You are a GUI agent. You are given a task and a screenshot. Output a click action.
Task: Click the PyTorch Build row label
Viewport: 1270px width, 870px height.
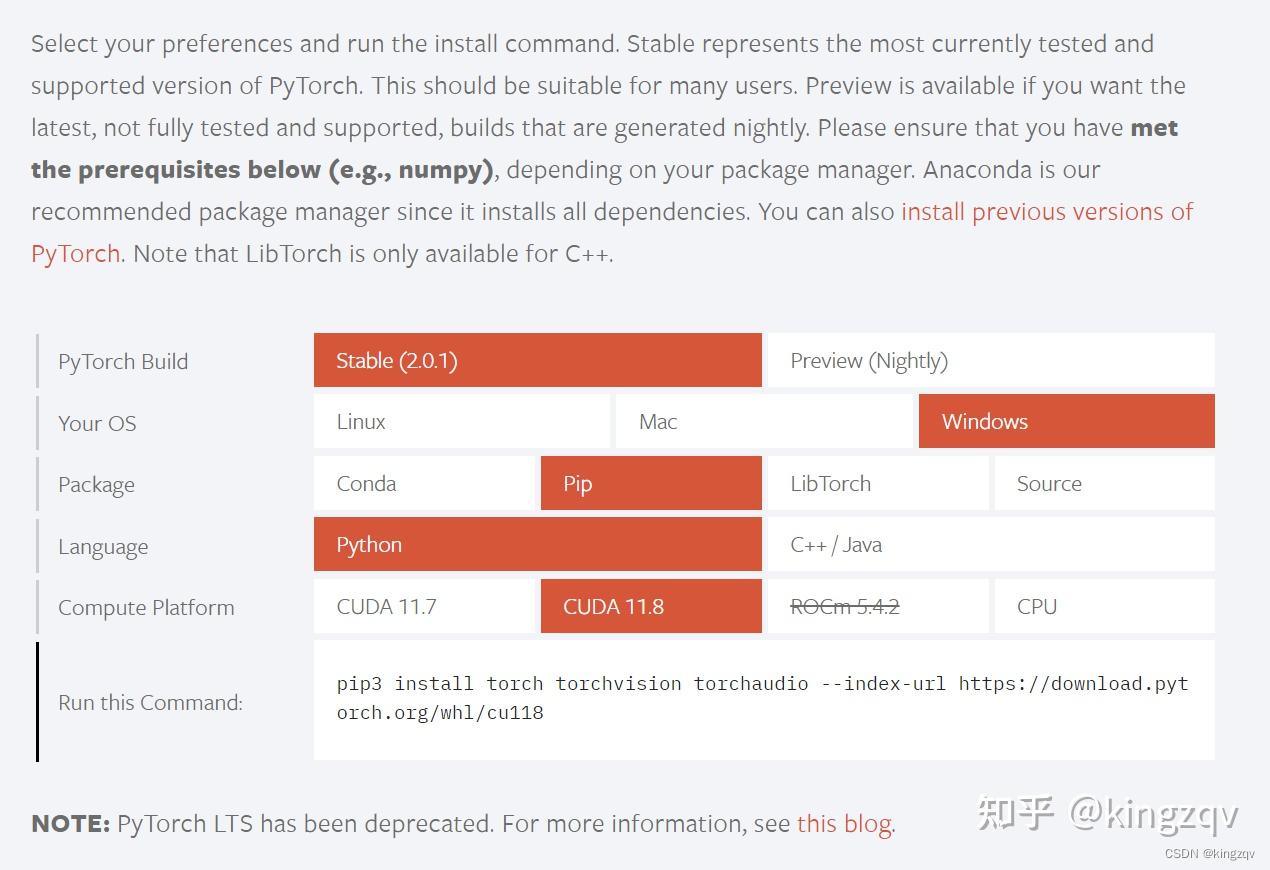pos(123,361)
